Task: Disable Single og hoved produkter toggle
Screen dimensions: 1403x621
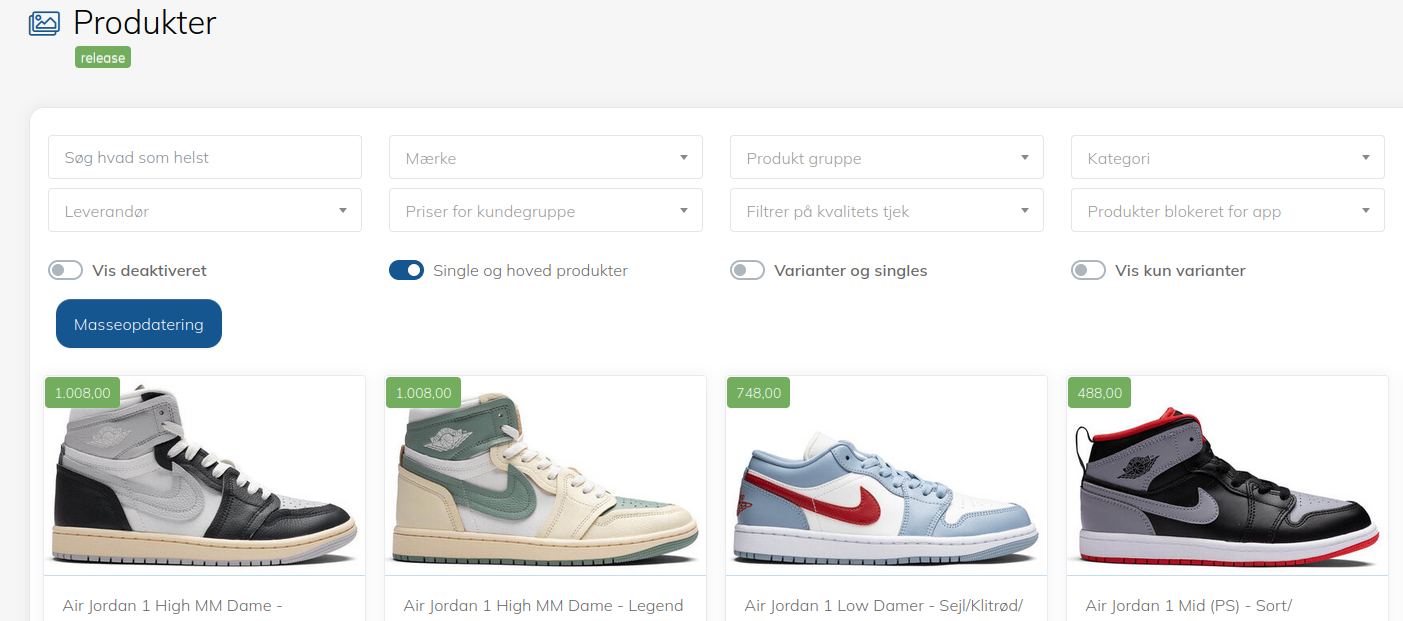Action: (x=406, y=270)
